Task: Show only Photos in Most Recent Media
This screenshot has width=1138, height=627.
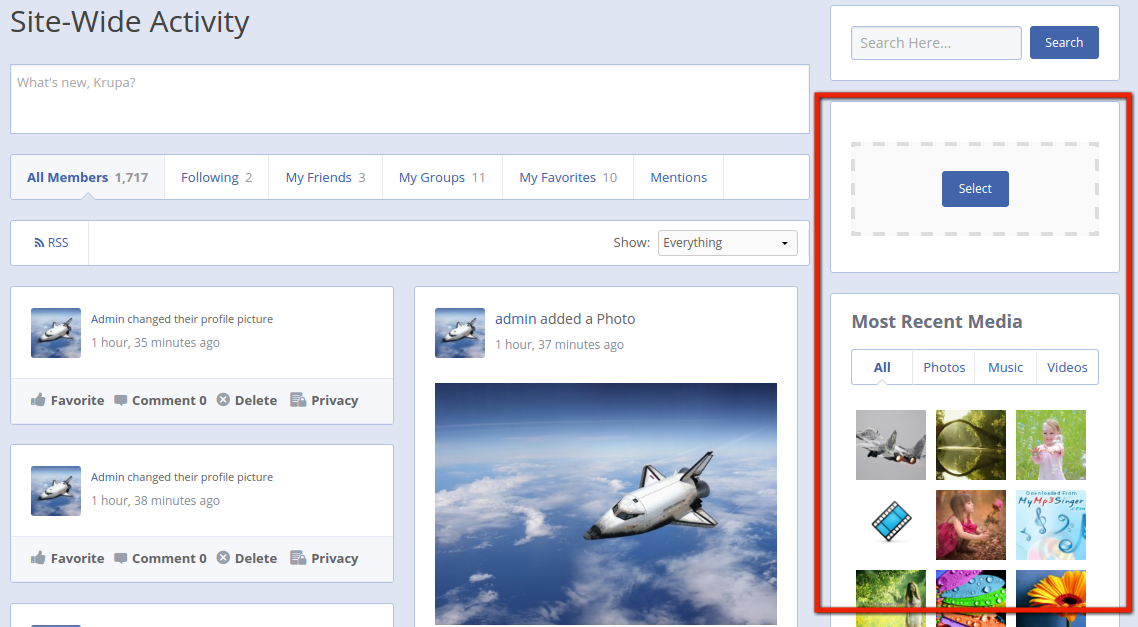Action: (x=943, y=367)
